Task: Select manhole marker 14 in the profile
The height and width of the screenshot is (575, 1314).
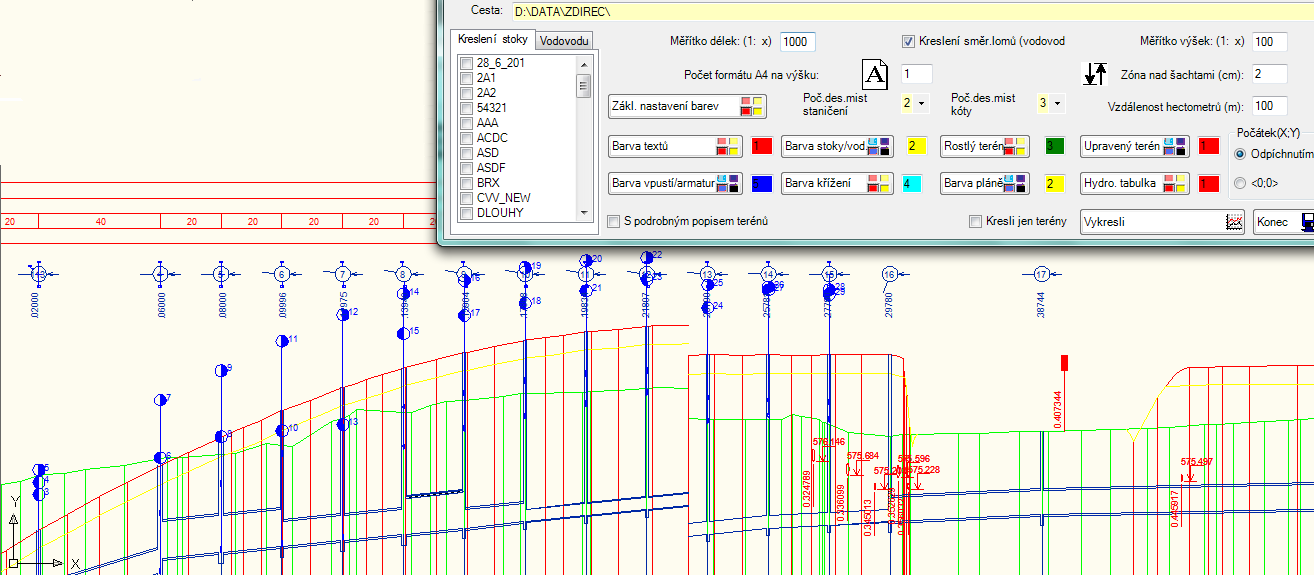Action: pyautogui.click(x=768, y=273)
